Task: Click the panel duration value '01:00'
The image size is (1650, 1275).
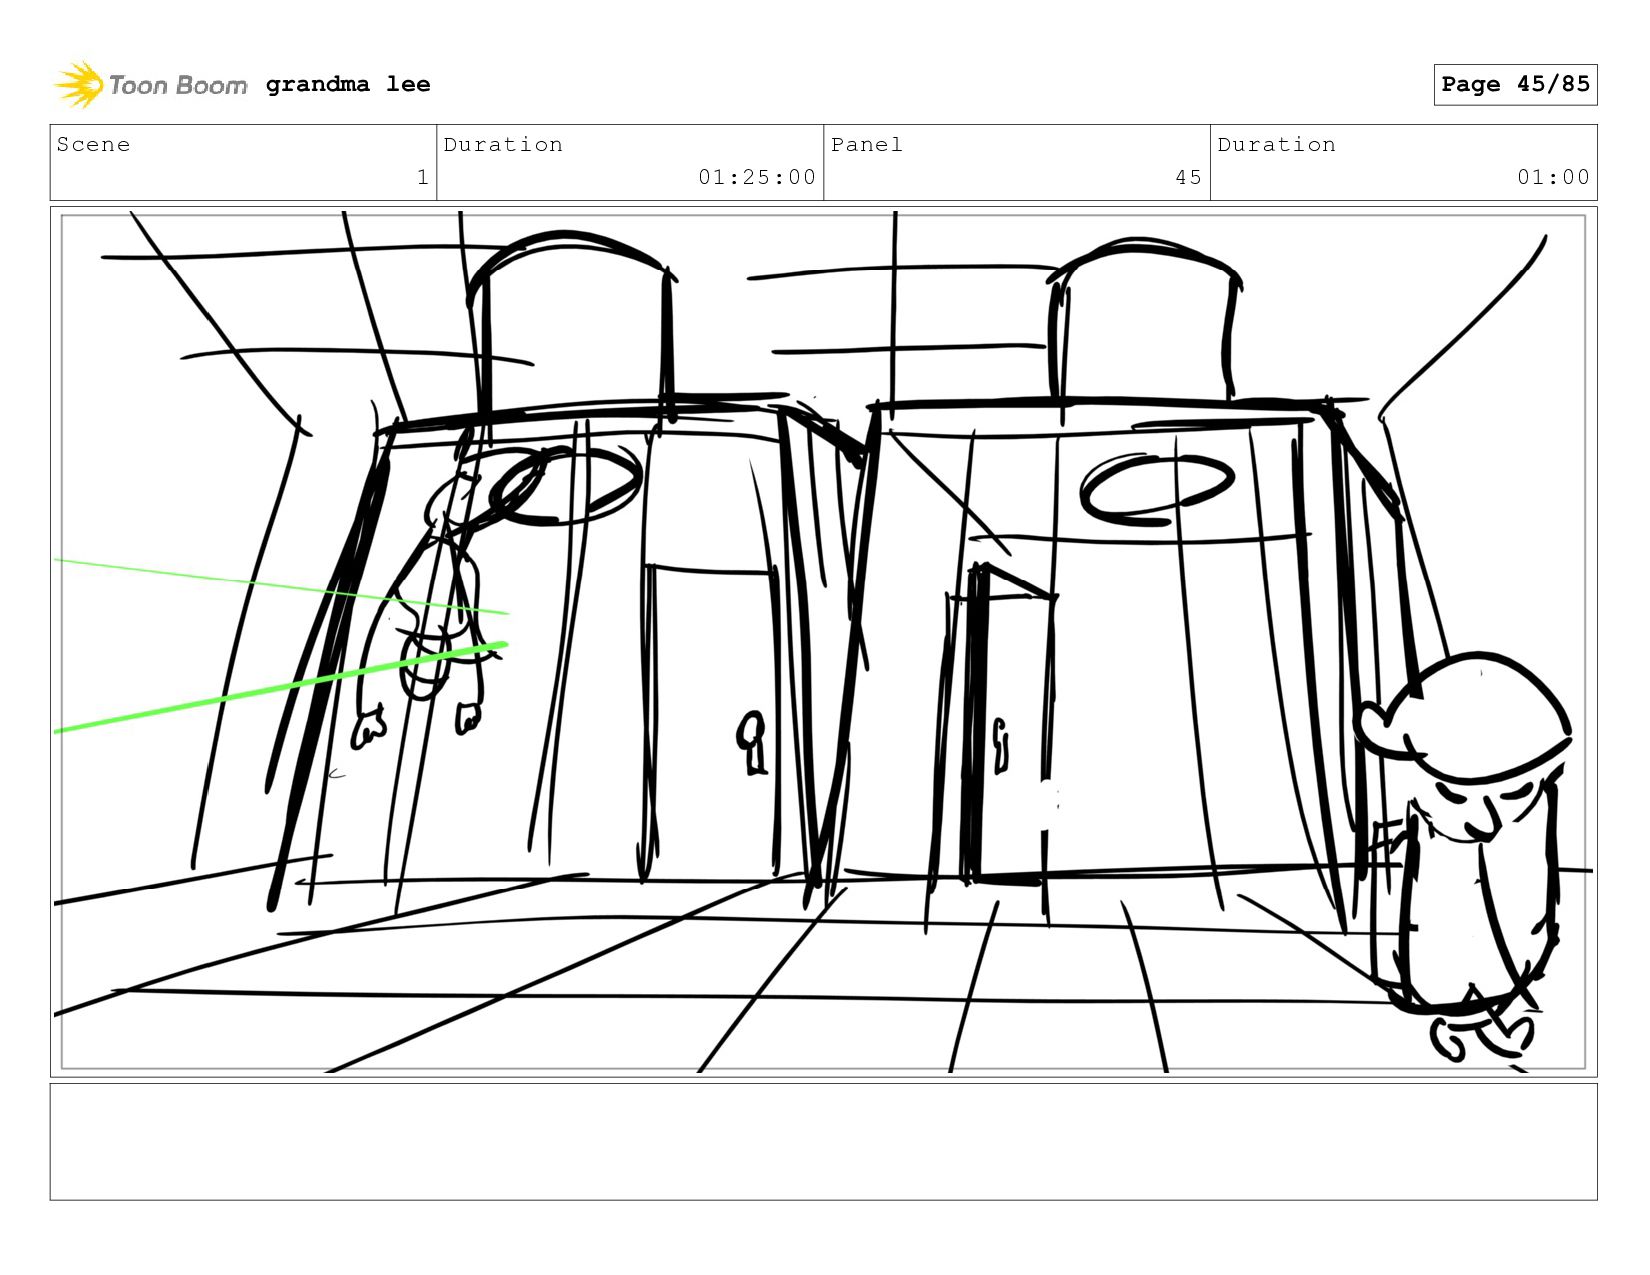Action: coord(1553,177)
